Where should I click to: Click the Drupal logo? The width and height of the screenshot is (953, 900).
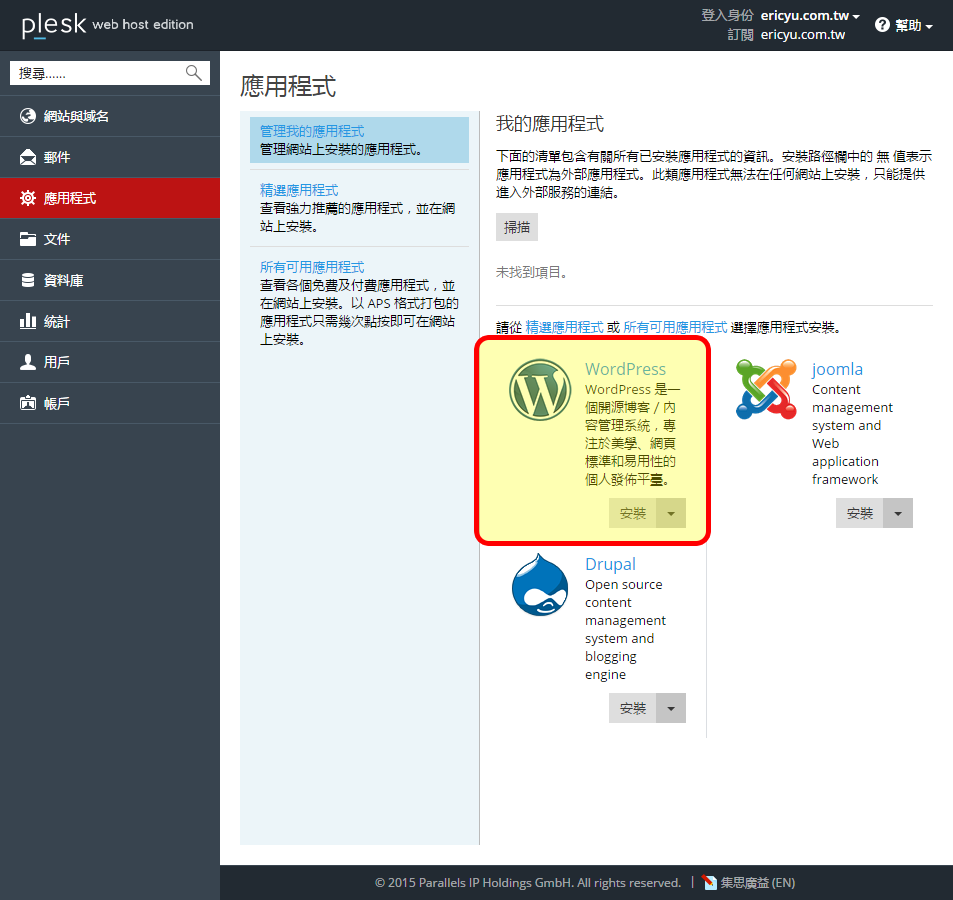coord(540,585)
